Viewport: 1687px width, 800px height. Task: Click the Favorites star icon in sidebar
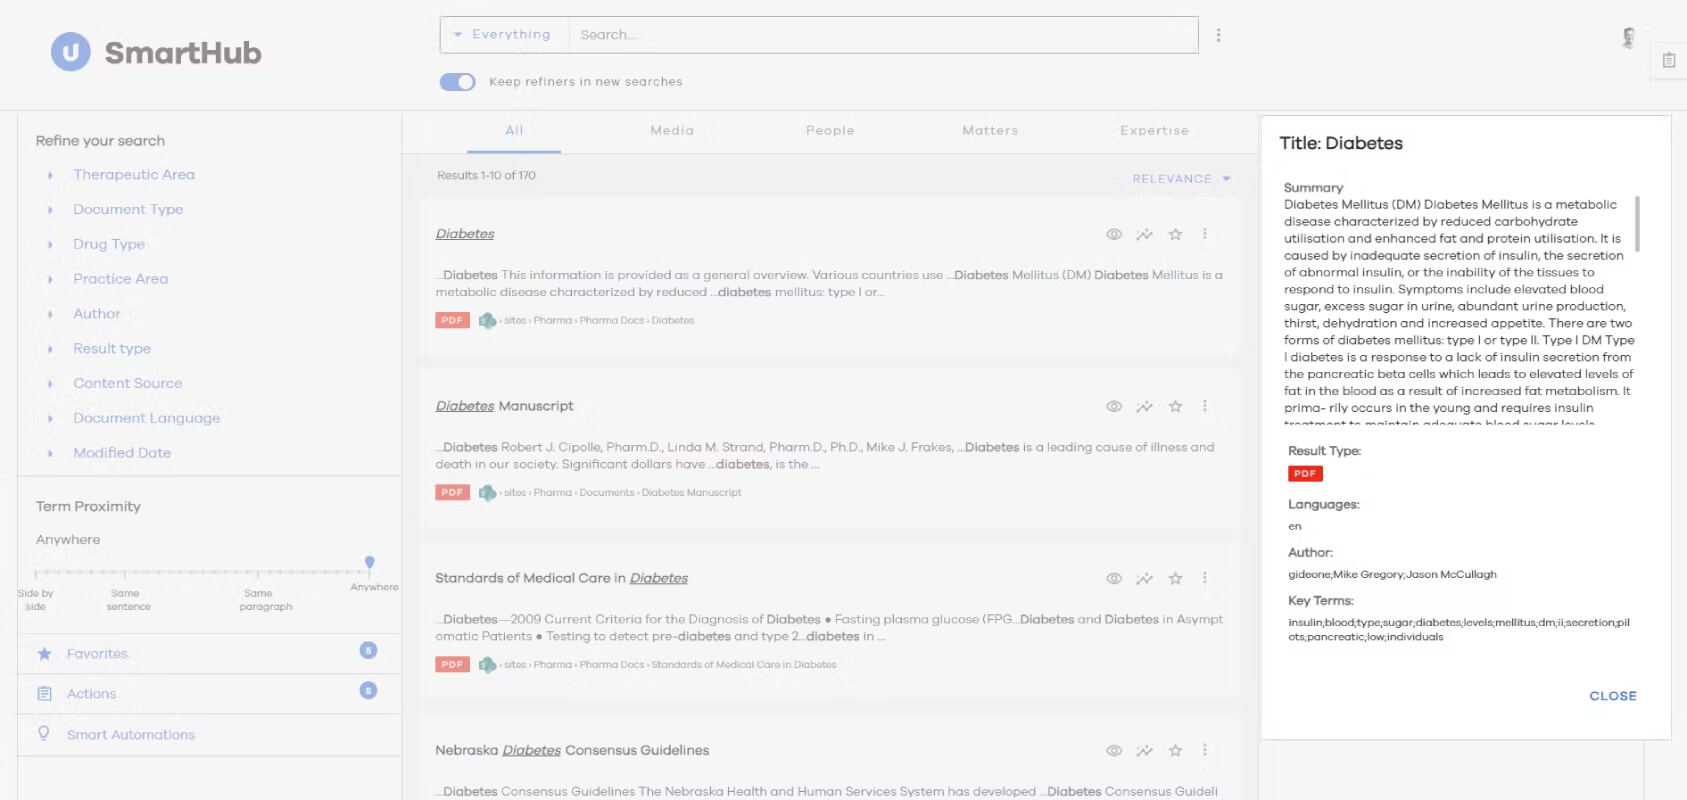tap(44, 653)
